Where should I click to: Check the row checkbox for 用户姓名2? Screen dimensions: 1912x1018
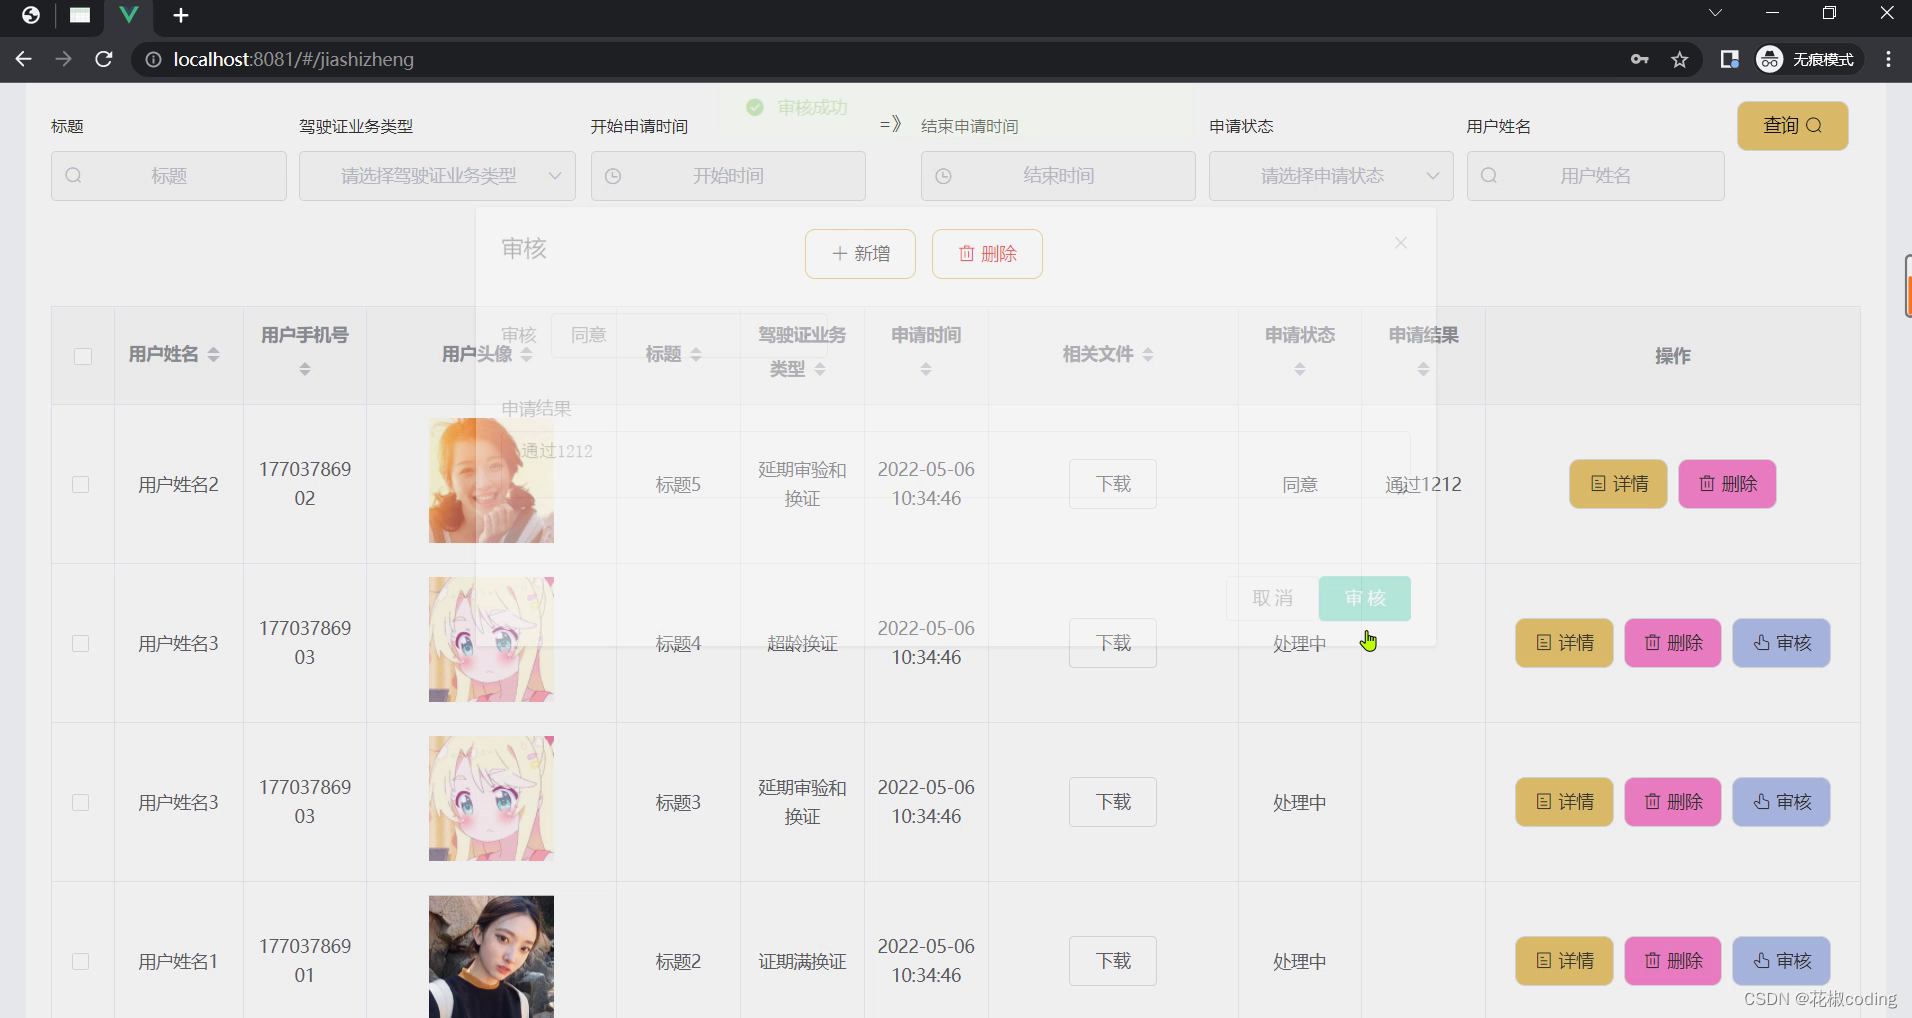click(81, 484)
